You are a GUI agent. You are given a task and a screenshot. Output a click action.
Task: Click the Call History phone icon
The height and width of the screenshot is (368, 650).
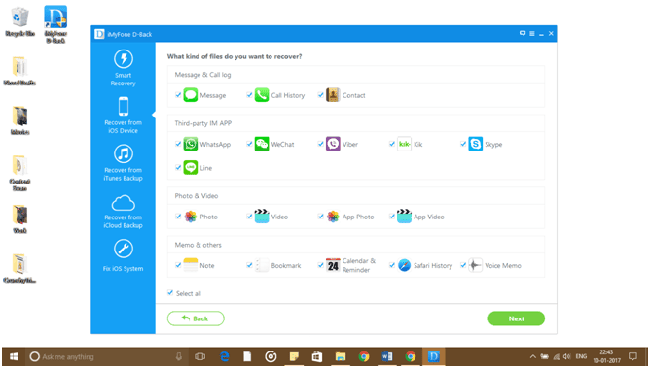tap(262, 95)
